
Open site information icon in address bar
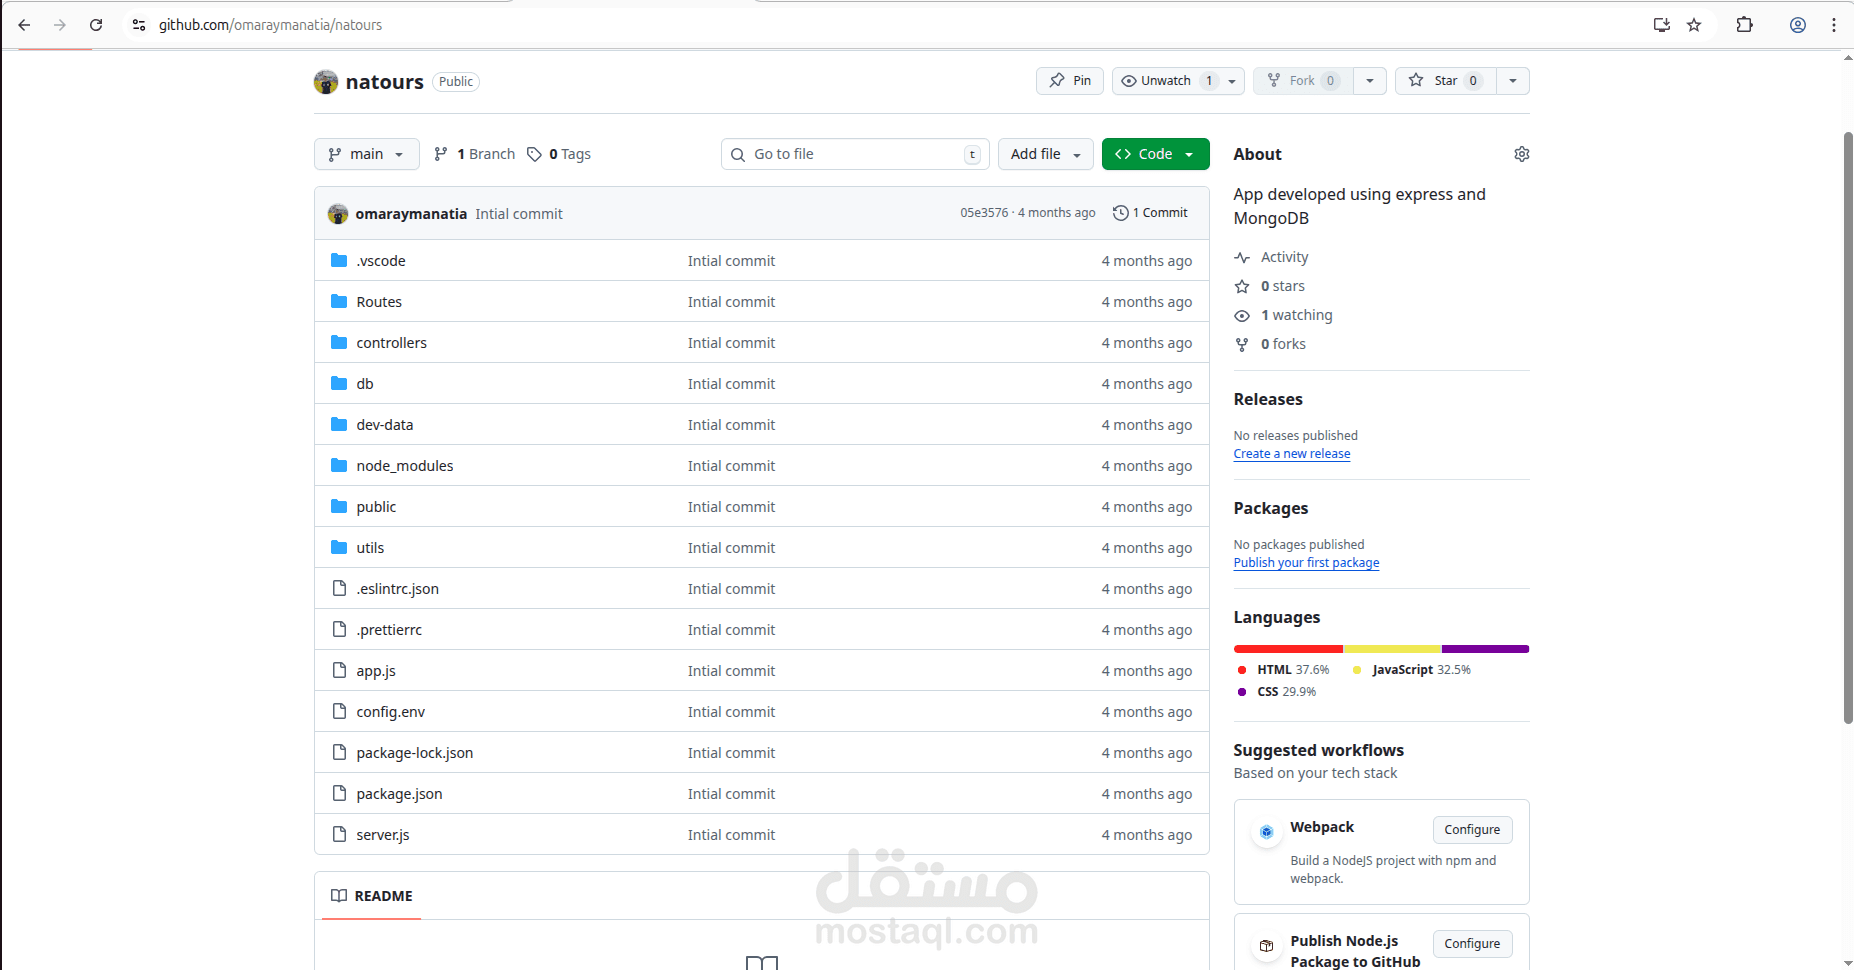click(139, 25)
